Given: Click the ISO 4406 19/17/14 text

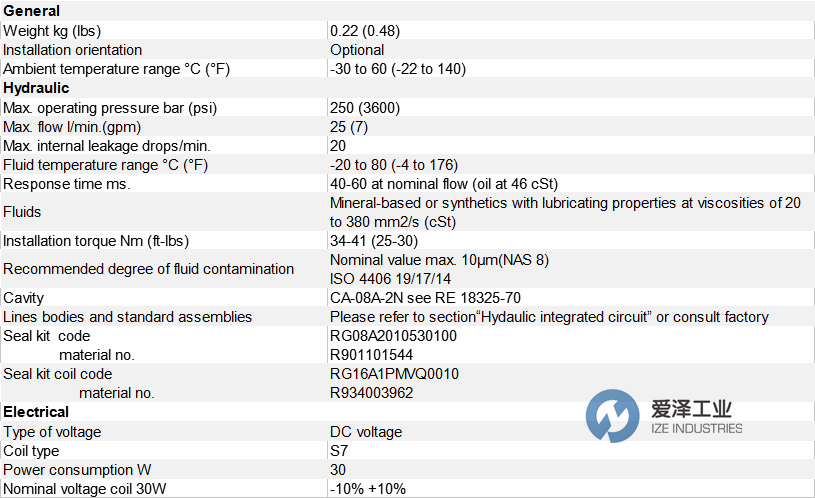Looking at the screenshot, I should pyautogui.click(x=391, y=278).
